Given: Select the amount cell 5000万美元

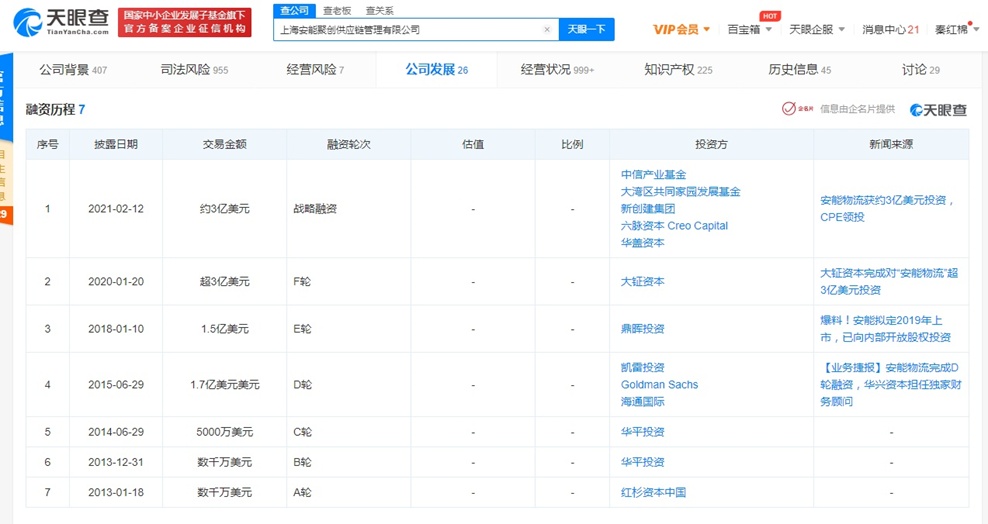Looking at the screenshot, I should [224, 432].
